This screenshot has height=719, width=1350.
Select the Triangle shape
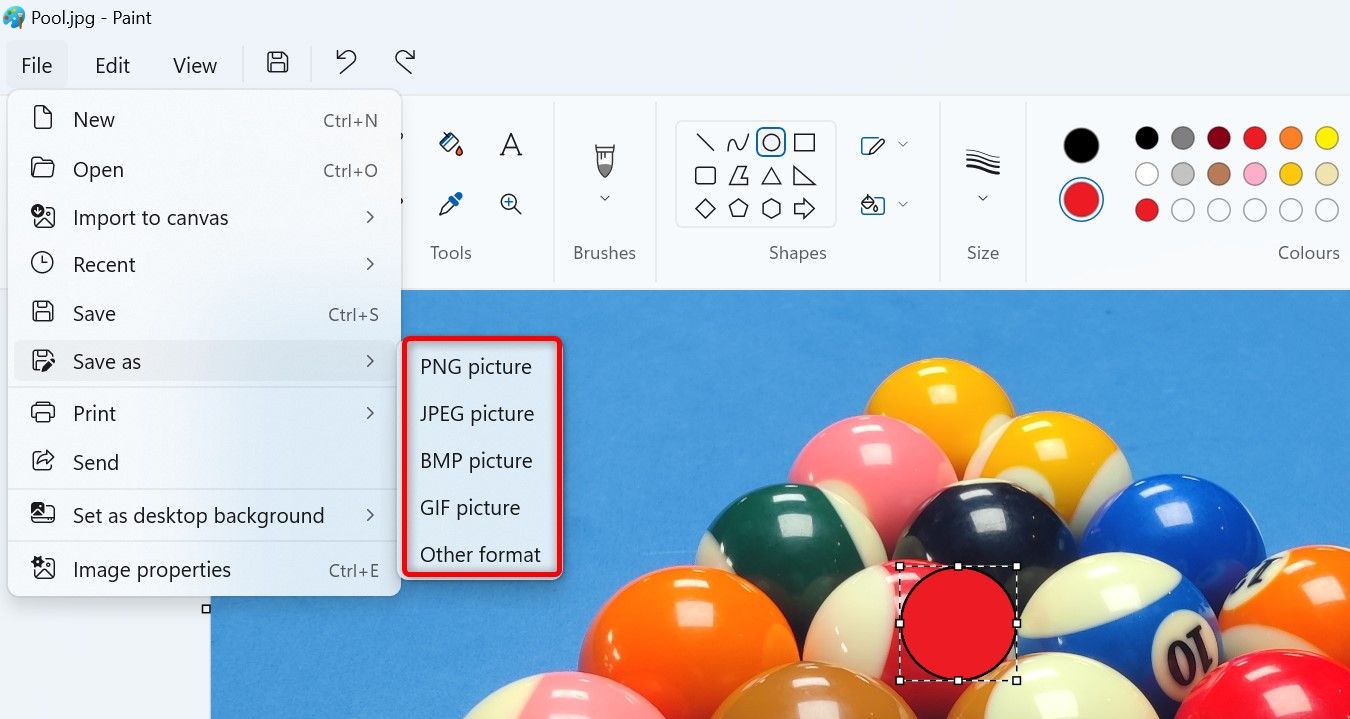771,176
